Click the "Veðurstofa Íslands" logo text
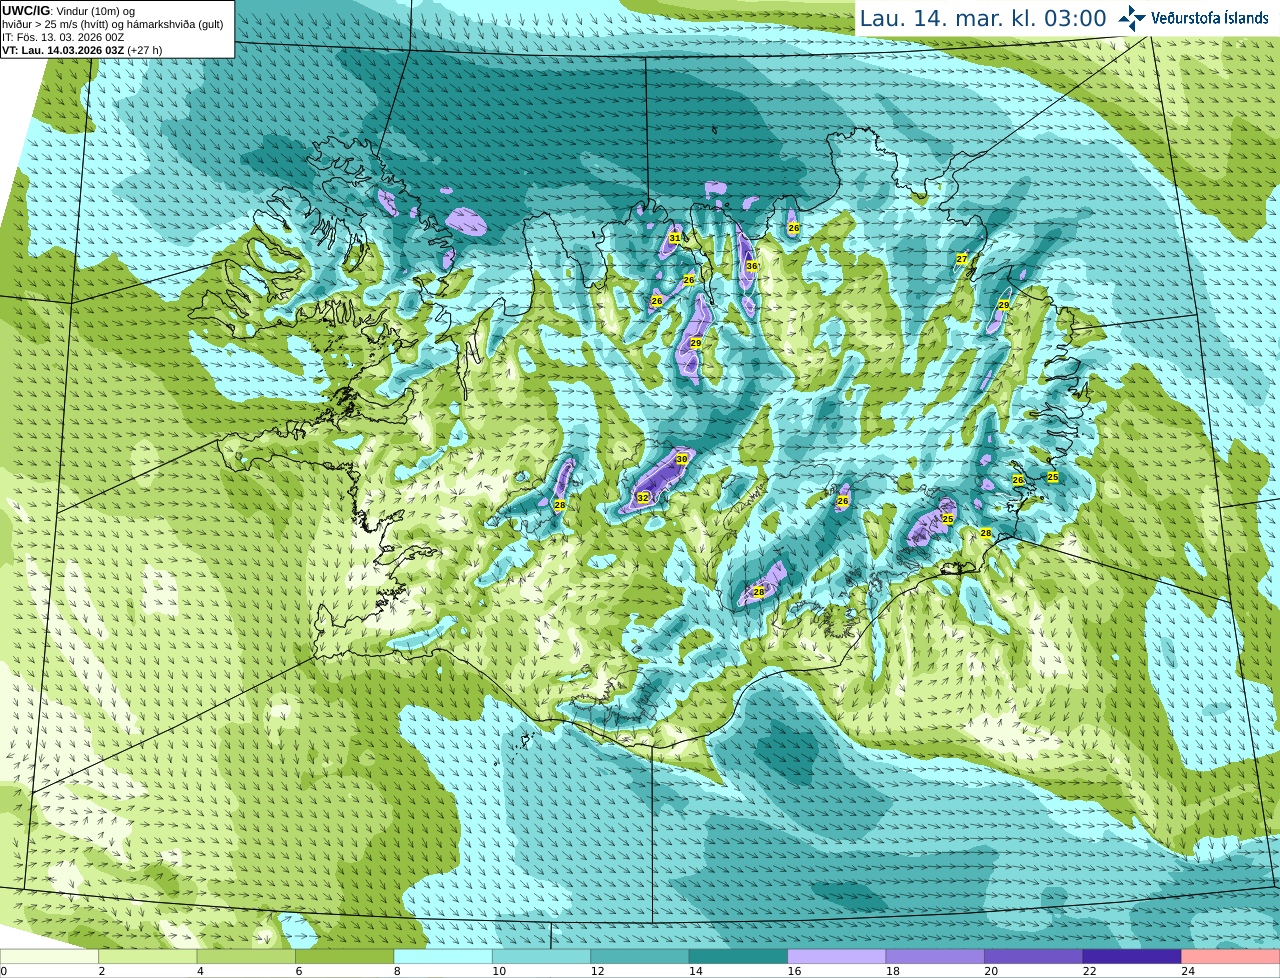This screenshot has height=978, width=1280. [x=1210, y=18]
